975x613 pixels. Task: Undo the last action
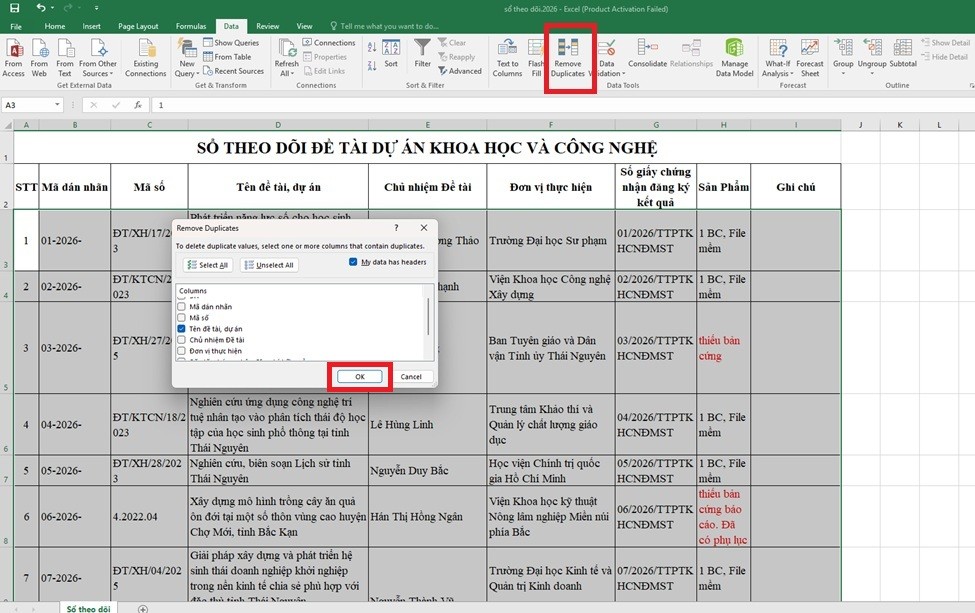40,8
